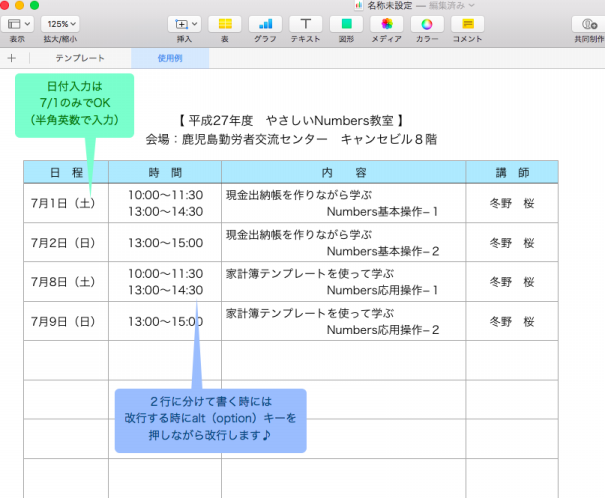Select the 7月1日 row time cell
Viewport: 605px width, 498px height.
pyautogui.click(x=165, y=203)
